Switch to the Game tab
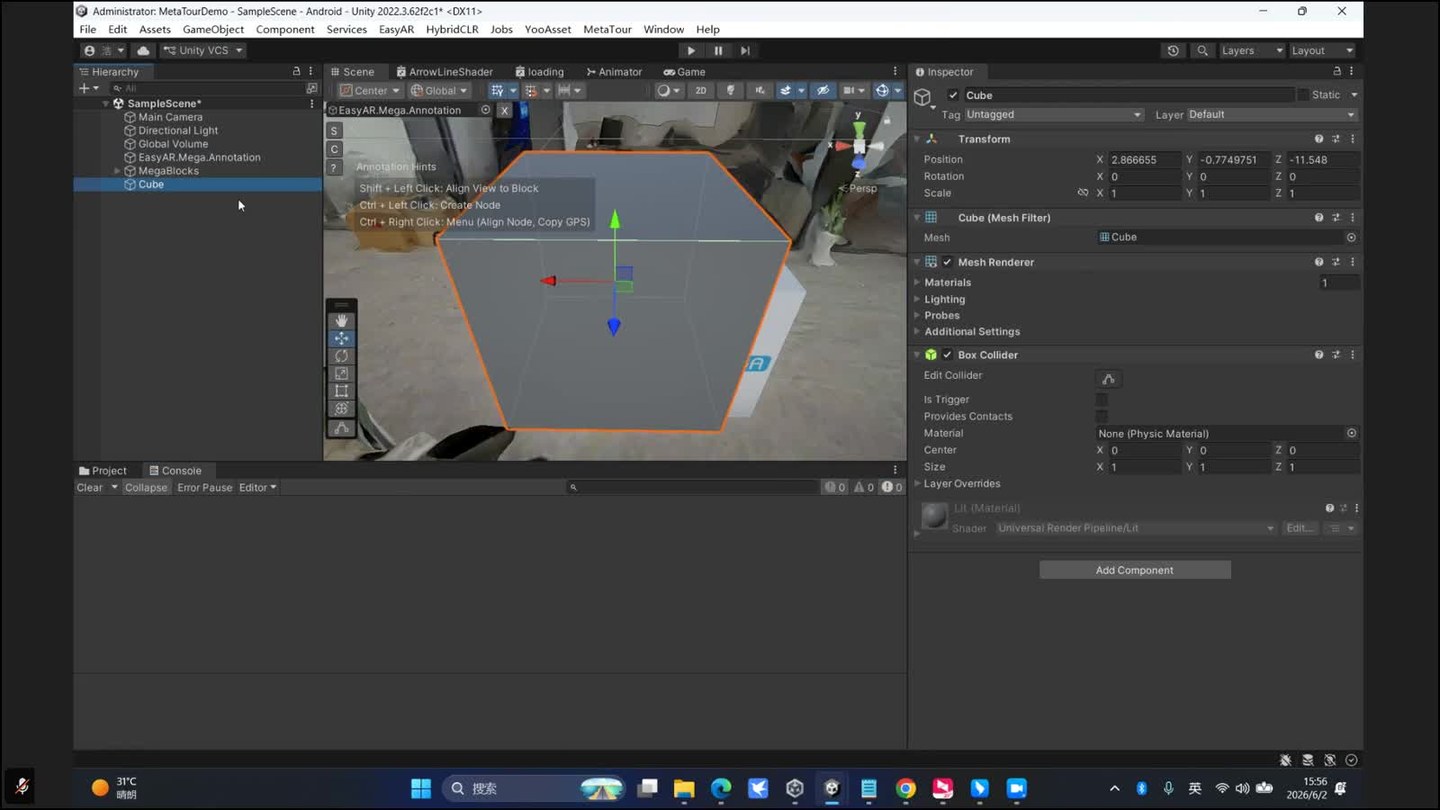The image size is (1440, 810). (x=684, y=72)
